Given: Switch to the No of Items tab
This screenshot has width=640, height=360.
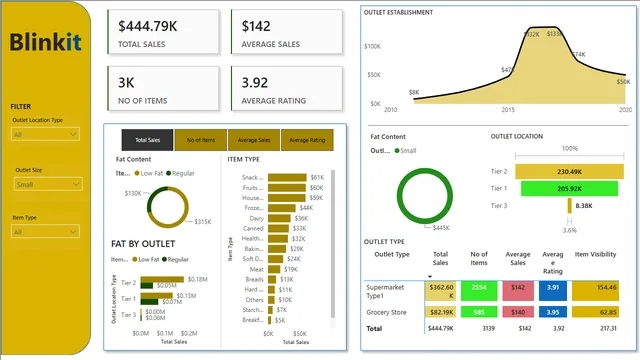Looking at the screenshot, I should pyautogui.click(x=200, y=140).
